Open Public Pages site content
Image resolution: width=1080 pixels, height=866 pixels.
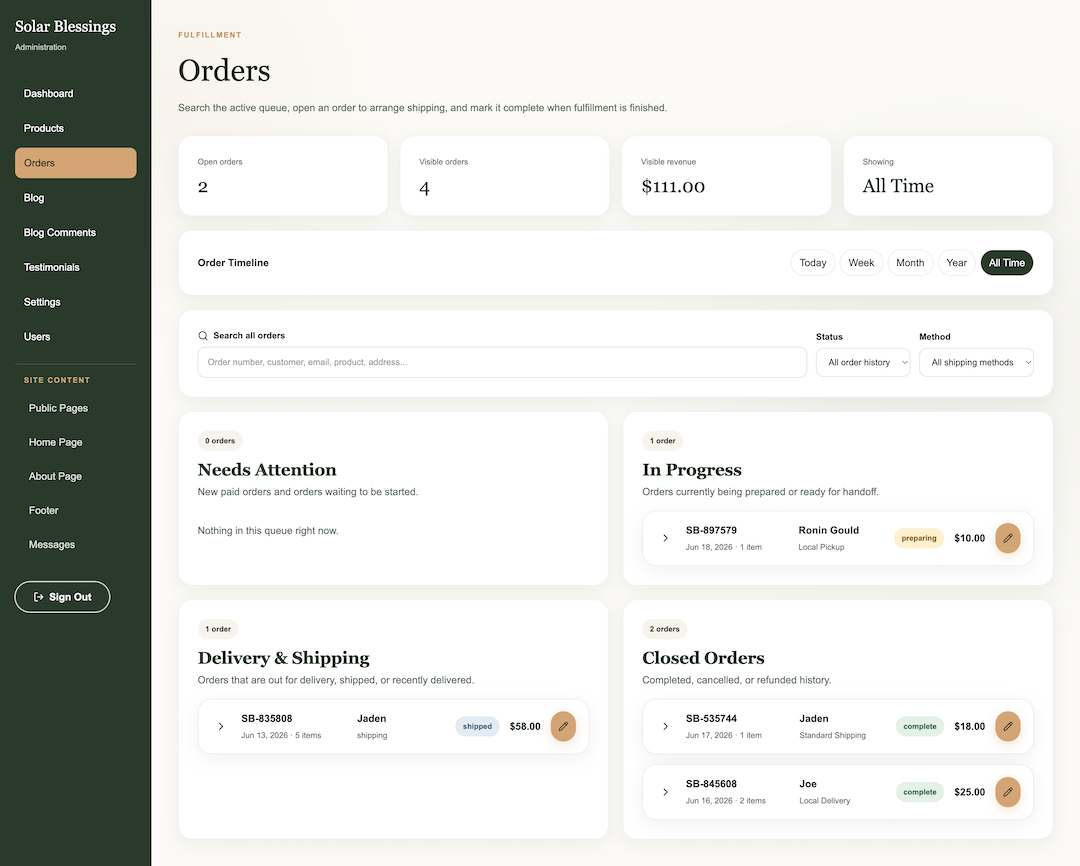[58, 408]
